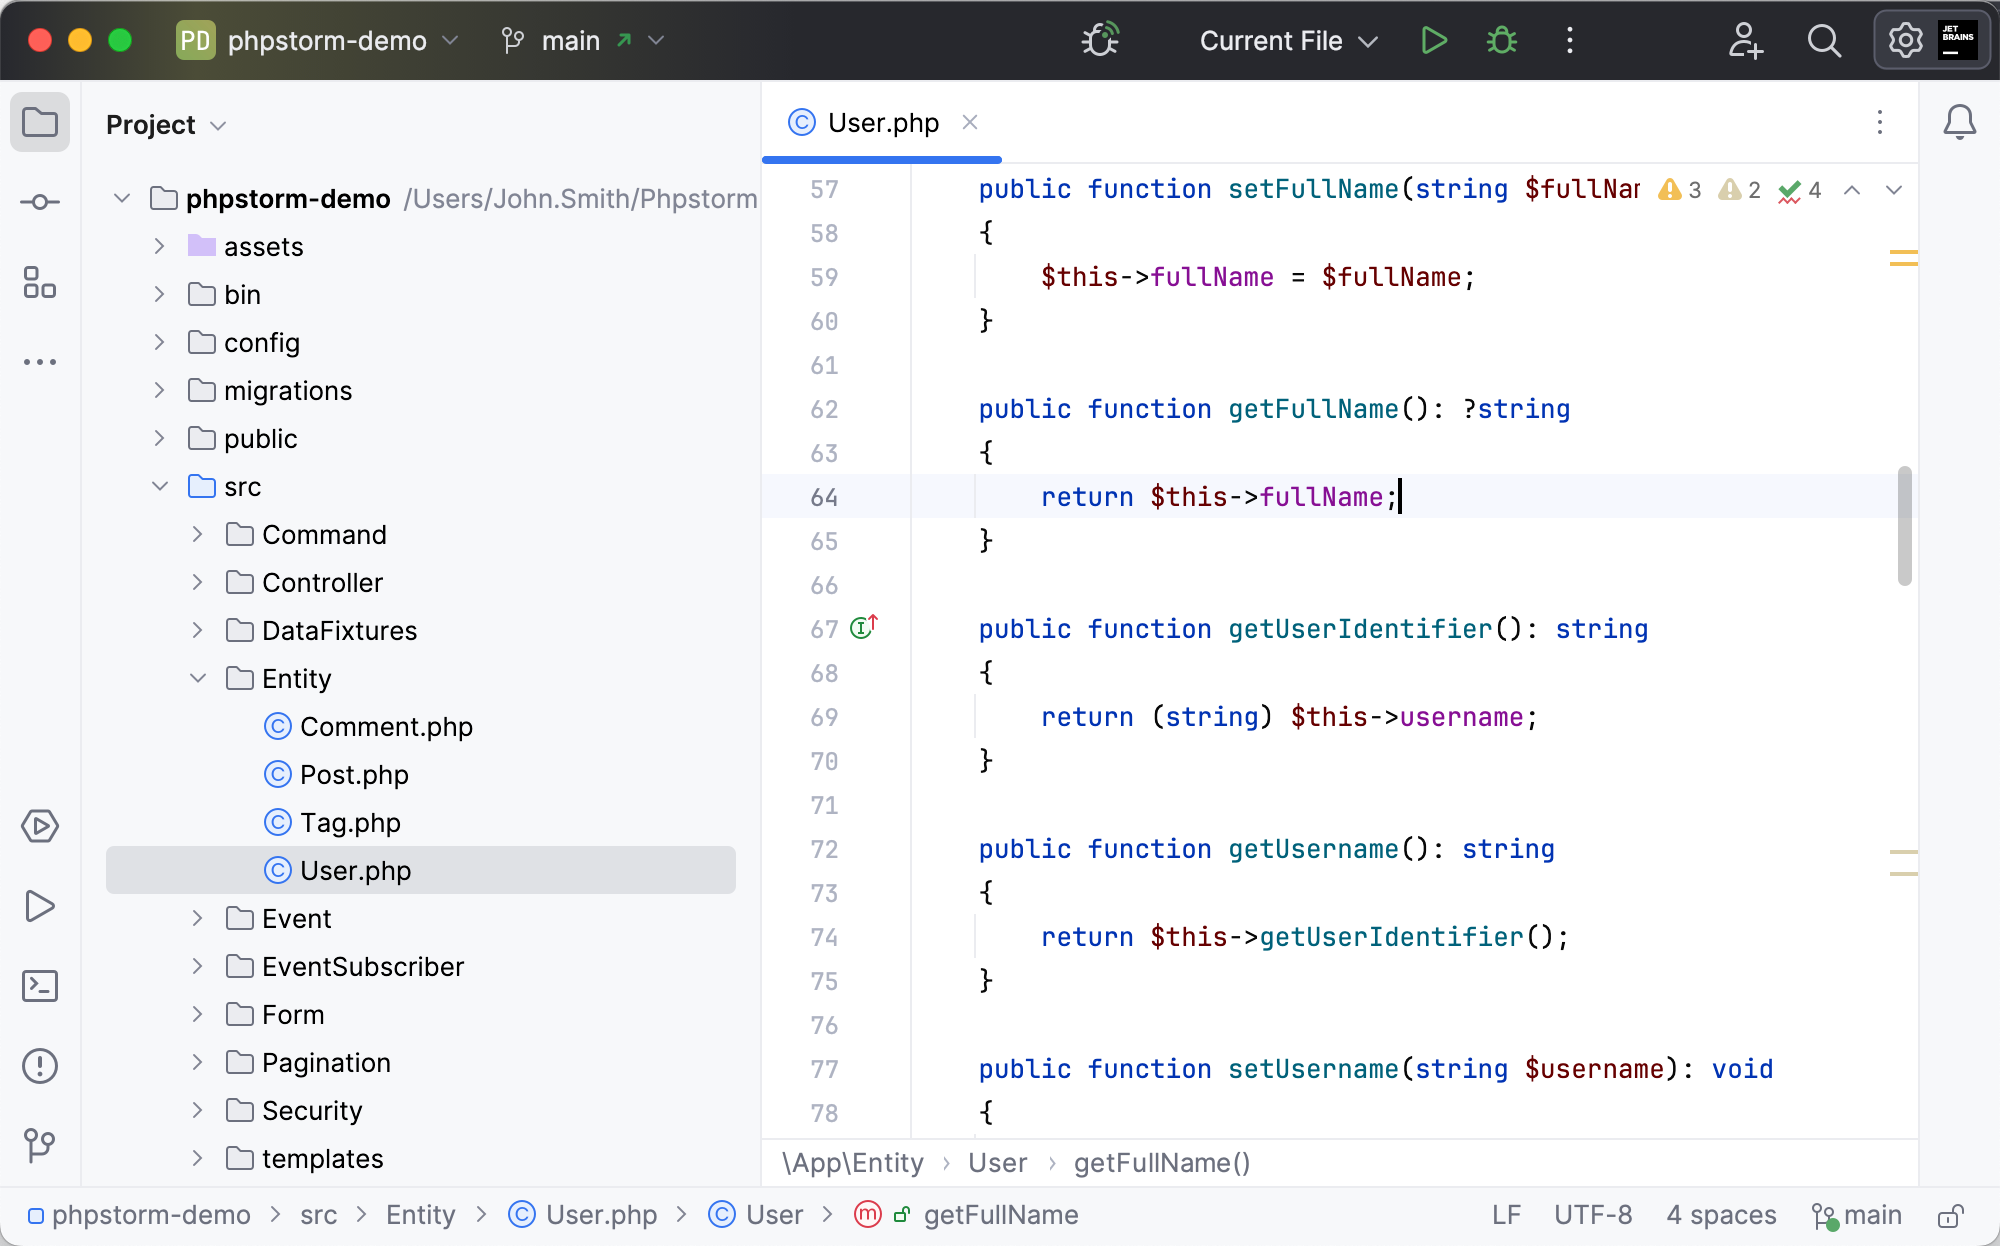This screenshot has height=1246, width=2000.
Task: Click the Search Everywhere magnifier icon
Action: click(x=1824, y=41)
